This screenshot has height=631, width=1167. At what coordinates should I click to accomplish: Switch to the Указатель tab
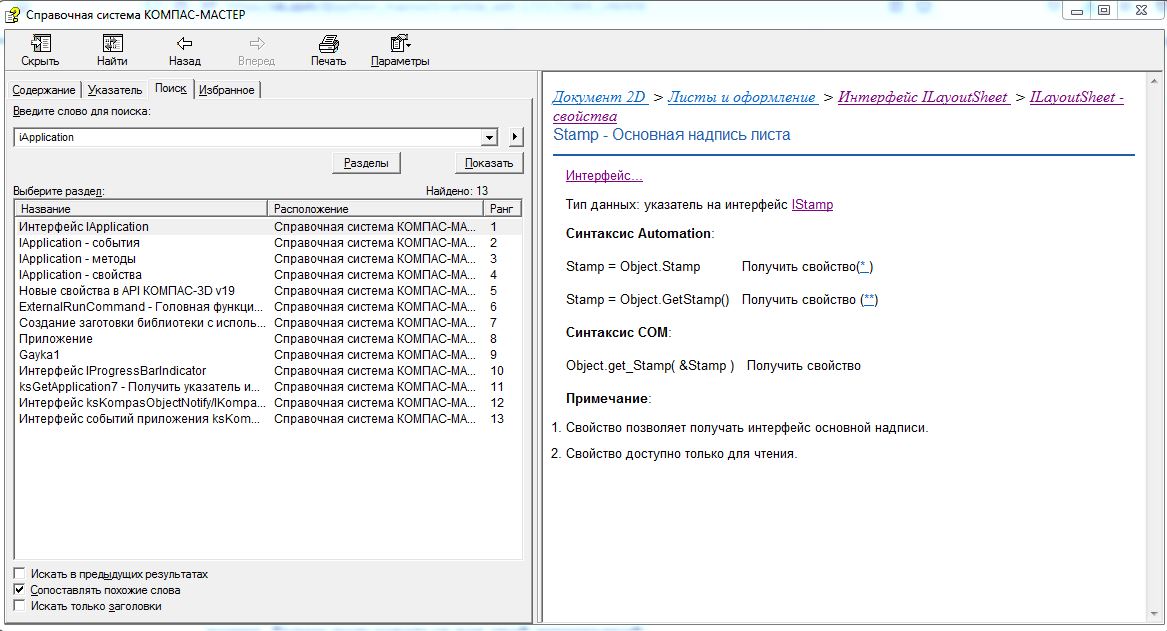click(x=115, y=90)
